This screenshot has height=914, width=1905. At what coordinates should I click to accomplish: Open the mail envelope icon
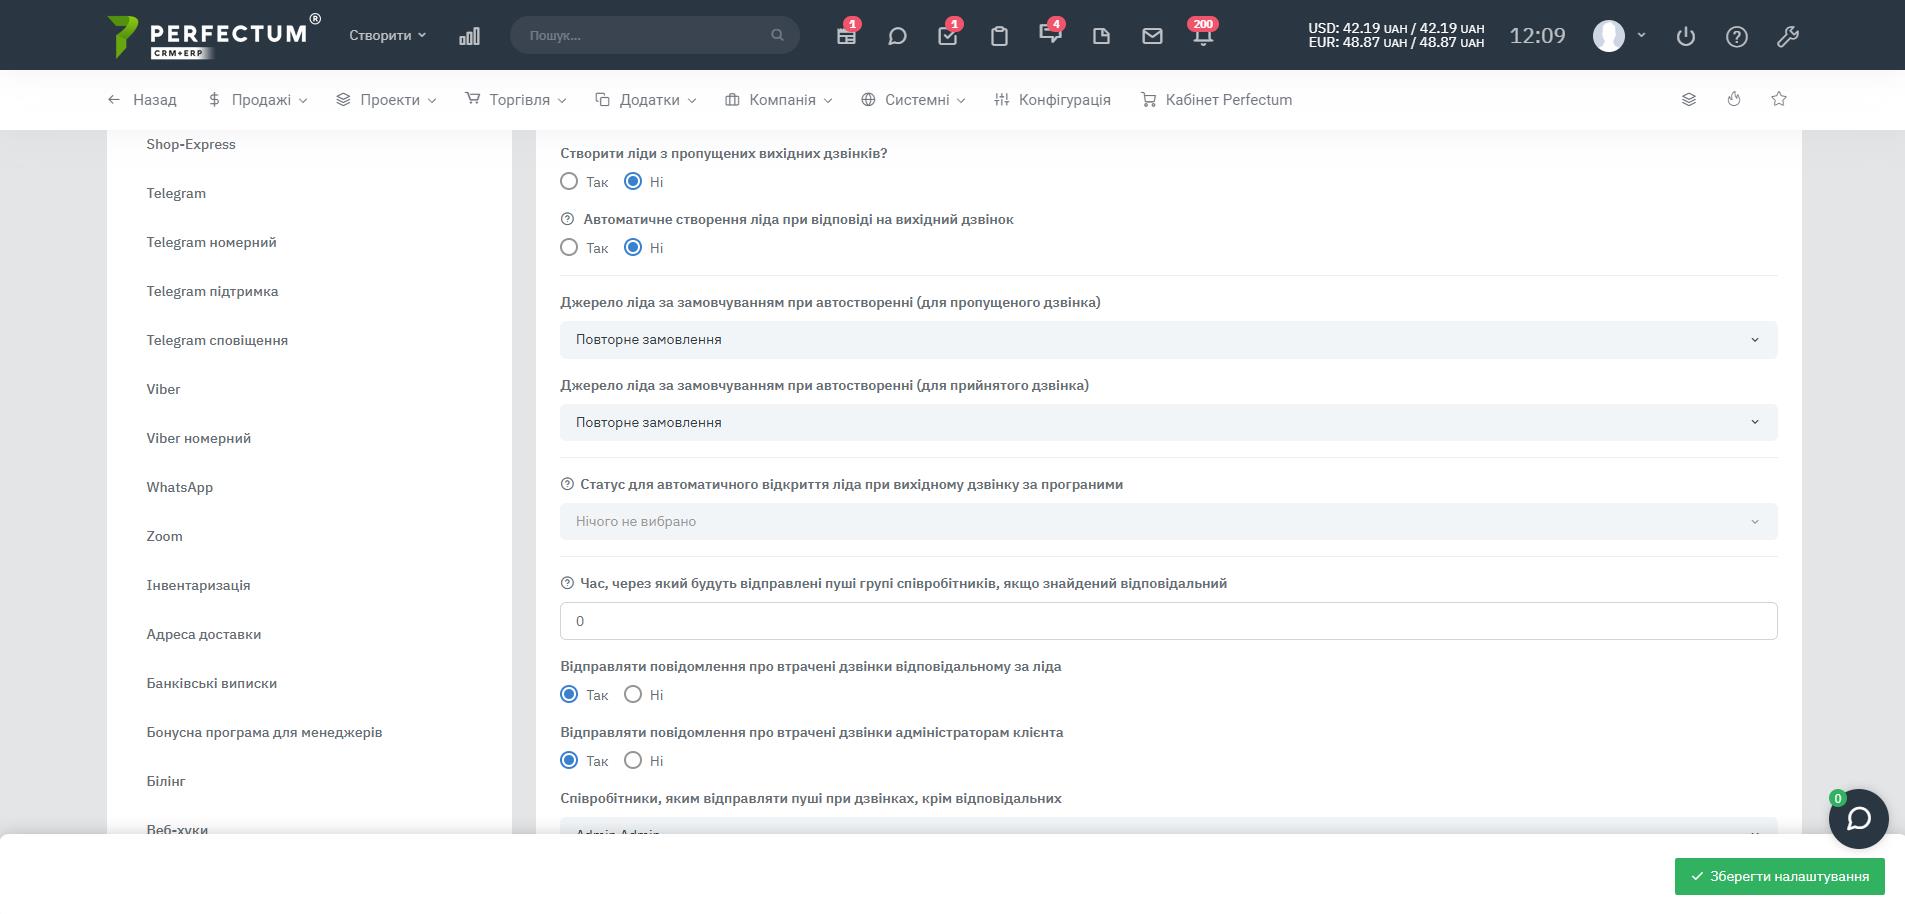point(1152,36)
